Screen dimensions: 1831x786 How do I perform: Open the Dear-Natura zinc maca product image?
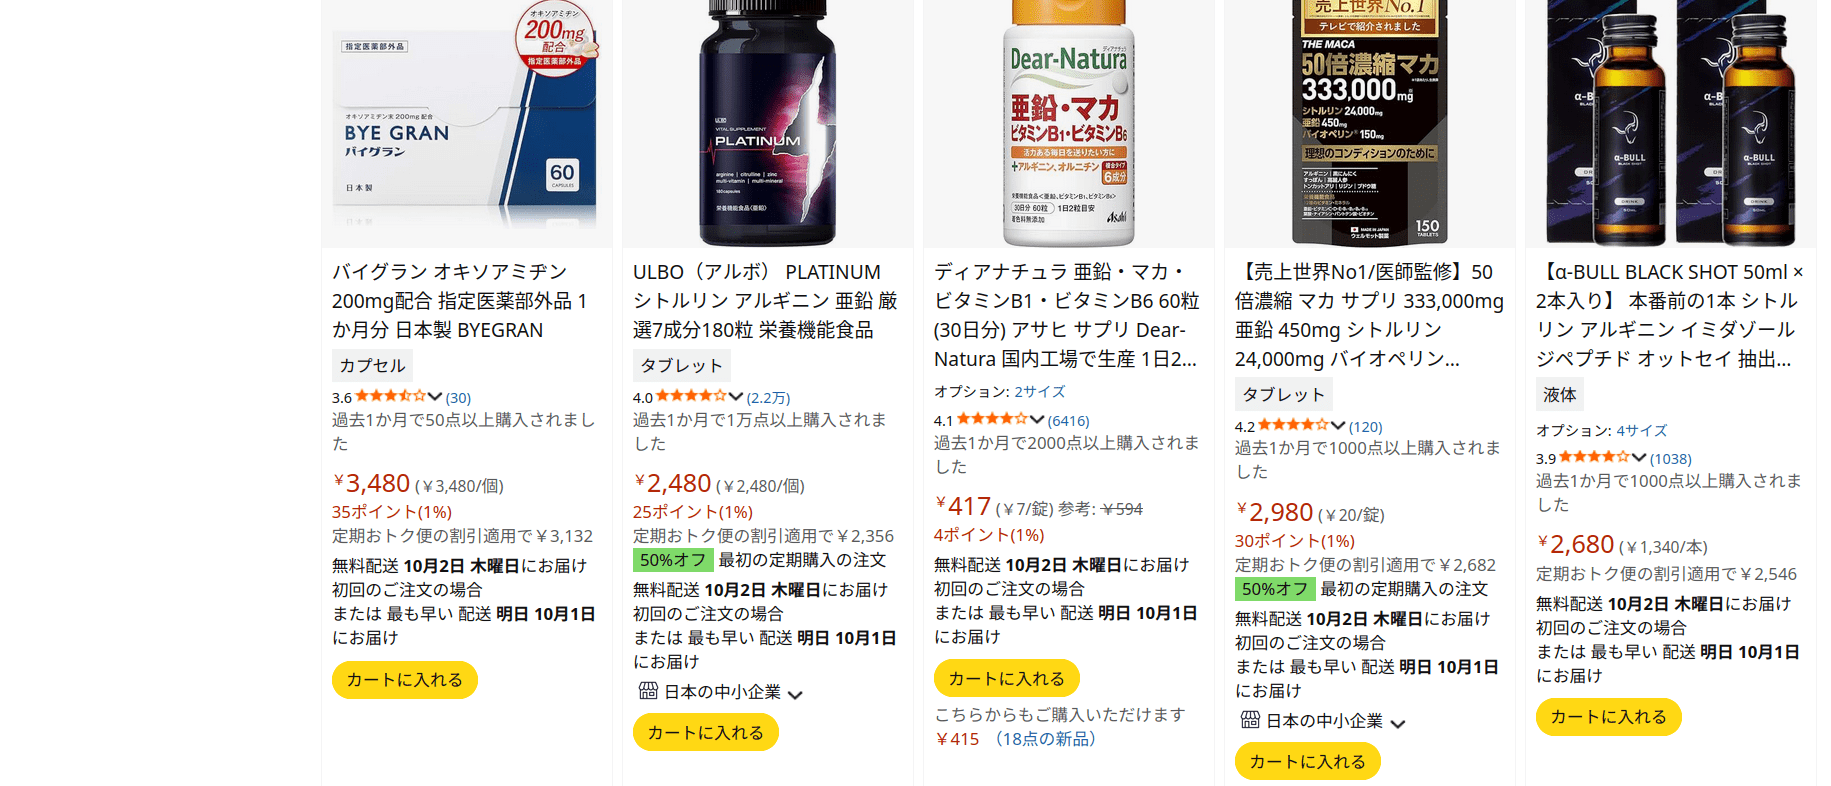[1068, 122]
